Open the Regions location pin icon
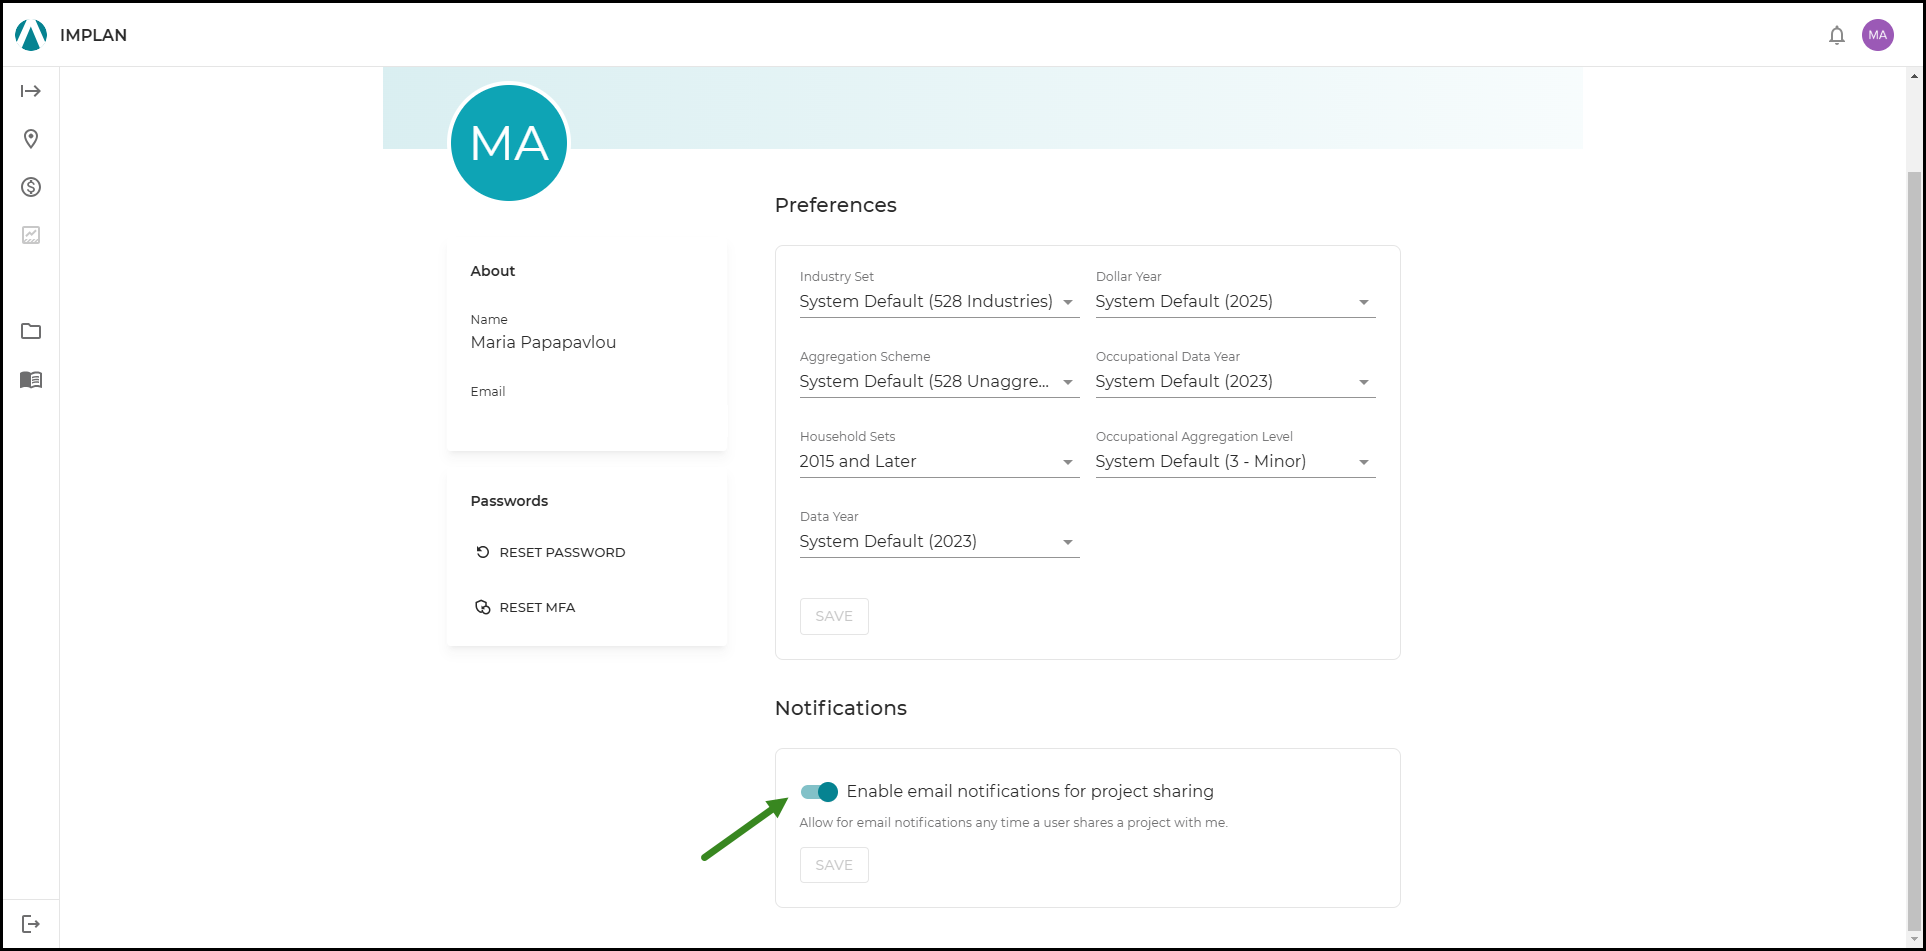Viewport: 1926px width, 951px height. (x=31, y=139)
